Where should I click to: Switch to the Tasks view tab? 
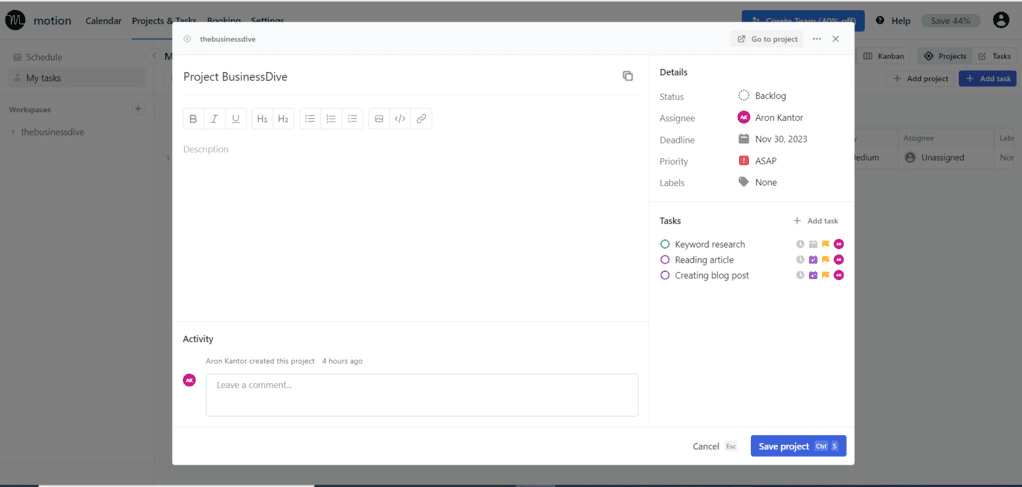[x=995, y=56]
